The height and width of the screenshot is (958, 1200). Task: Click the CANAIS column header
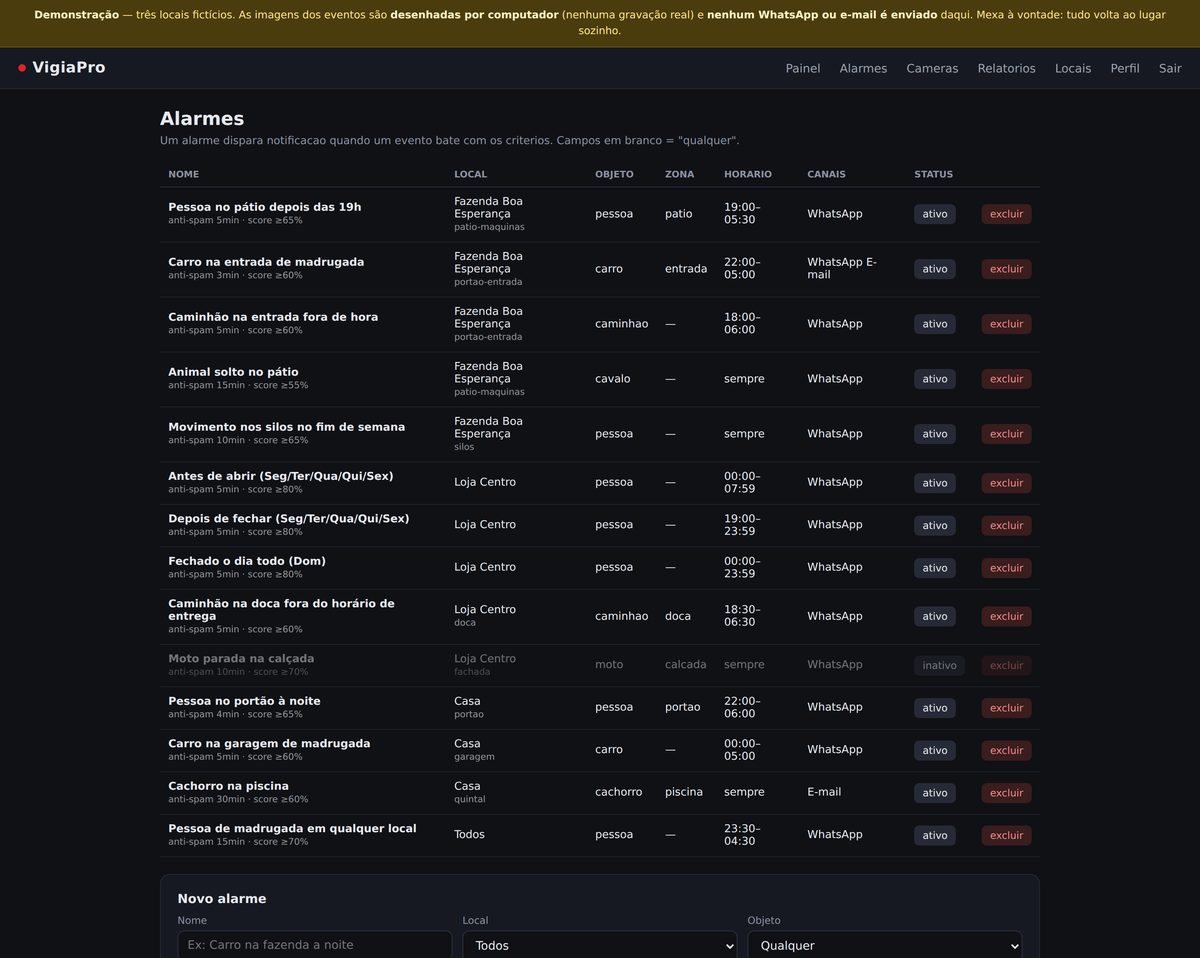pyautogui.click(x=826, y=174)
